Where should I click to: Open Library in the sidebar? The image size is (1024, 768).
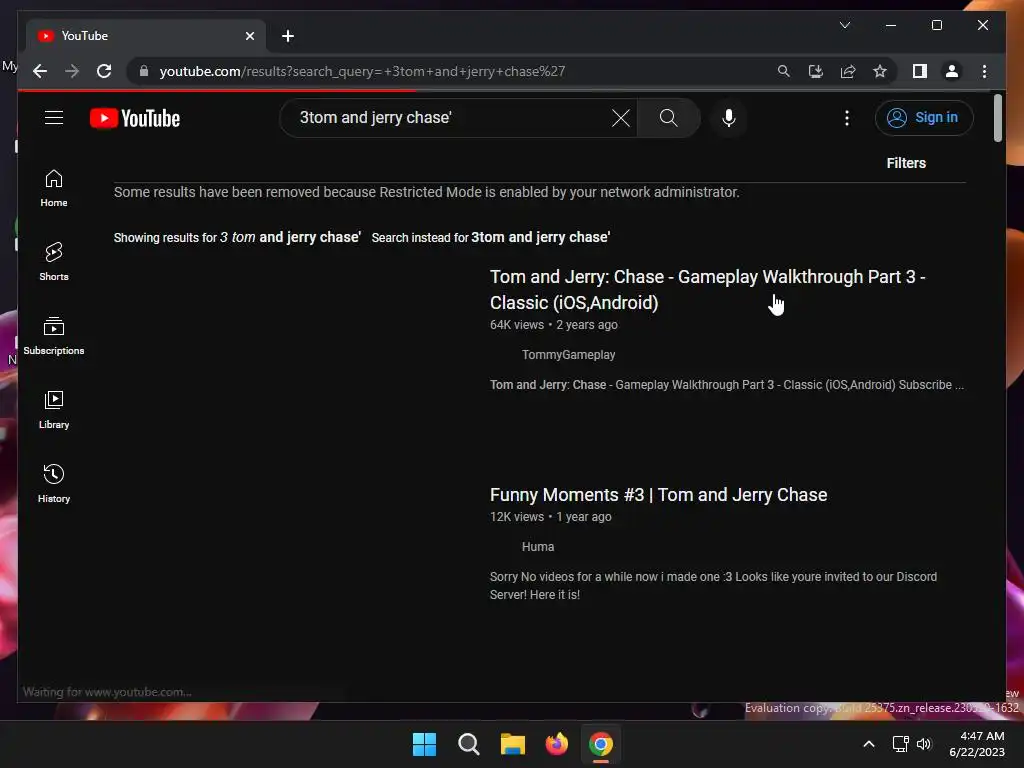pos(54,410)
